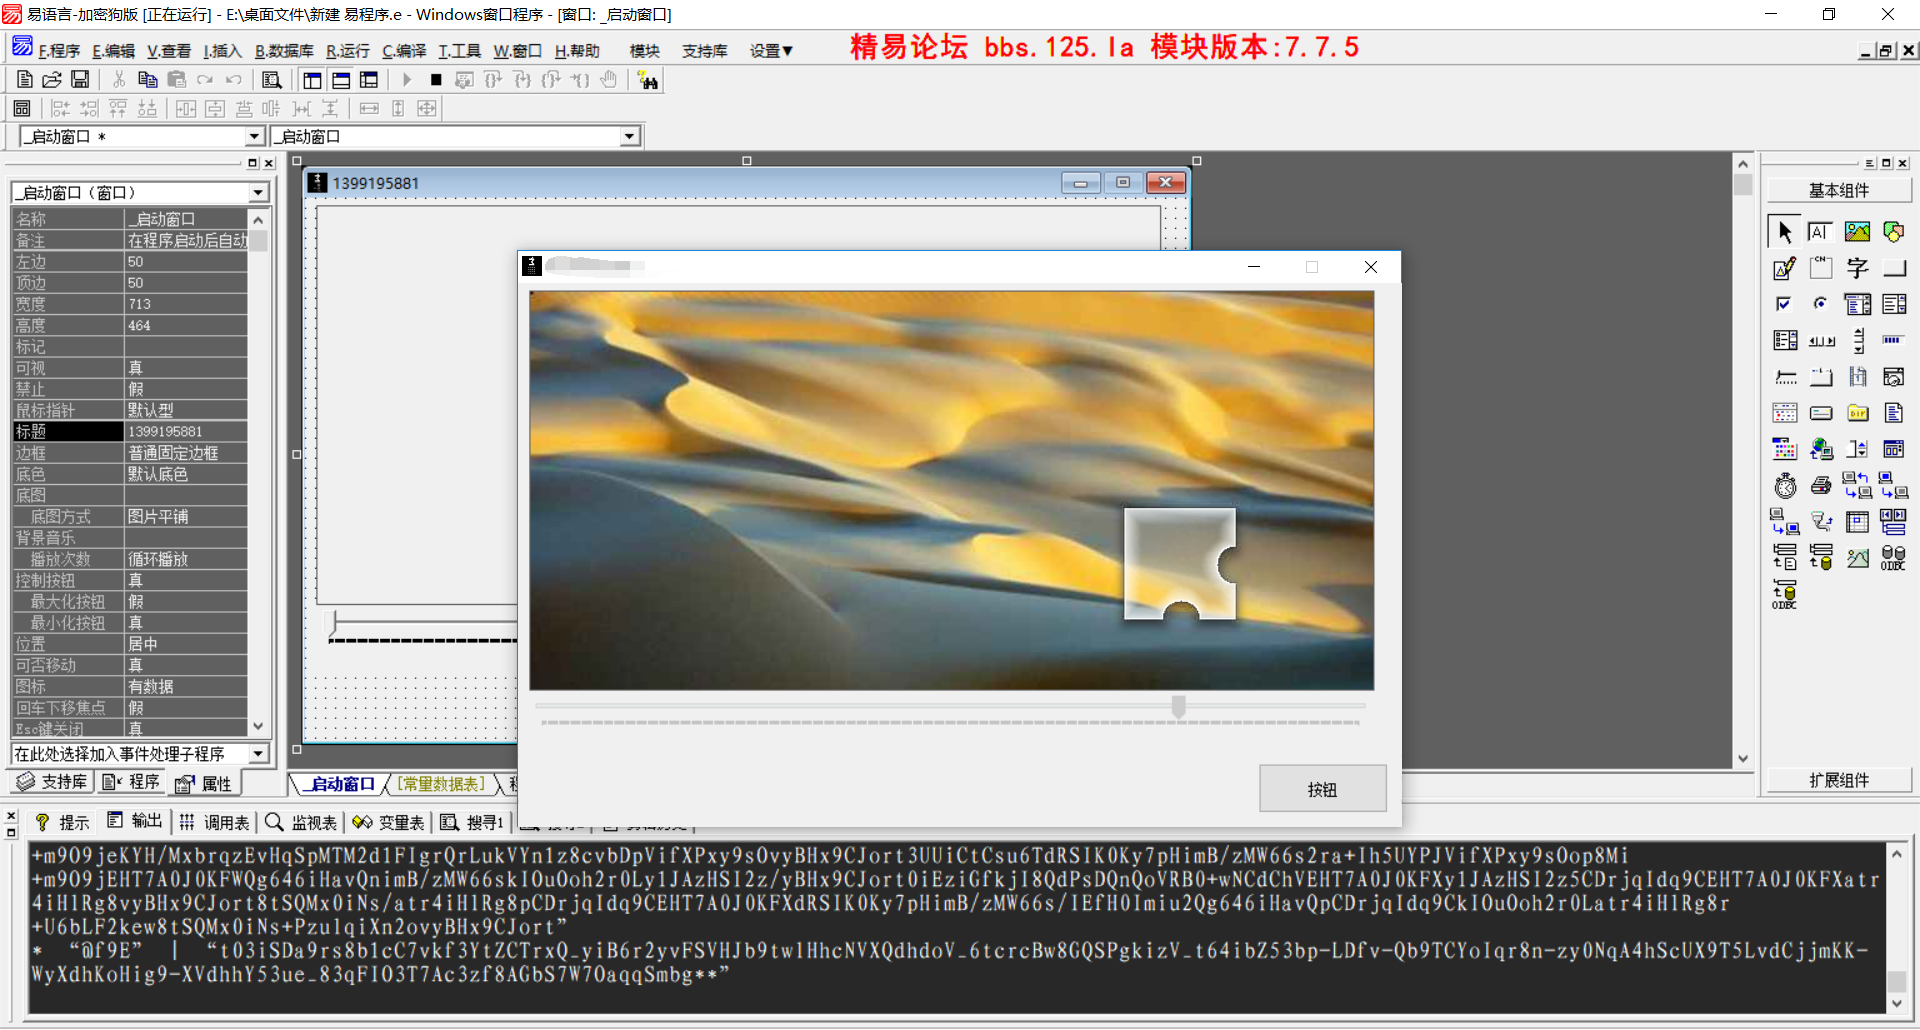The image size is (1920, 1030).
Task: Select the shape component in toolbox
Action: (1893, 232)
